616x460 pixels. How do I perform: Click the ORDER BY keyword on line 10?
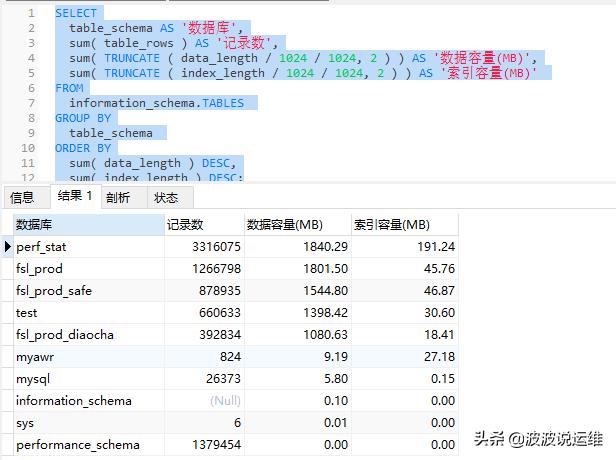point(83,148)
